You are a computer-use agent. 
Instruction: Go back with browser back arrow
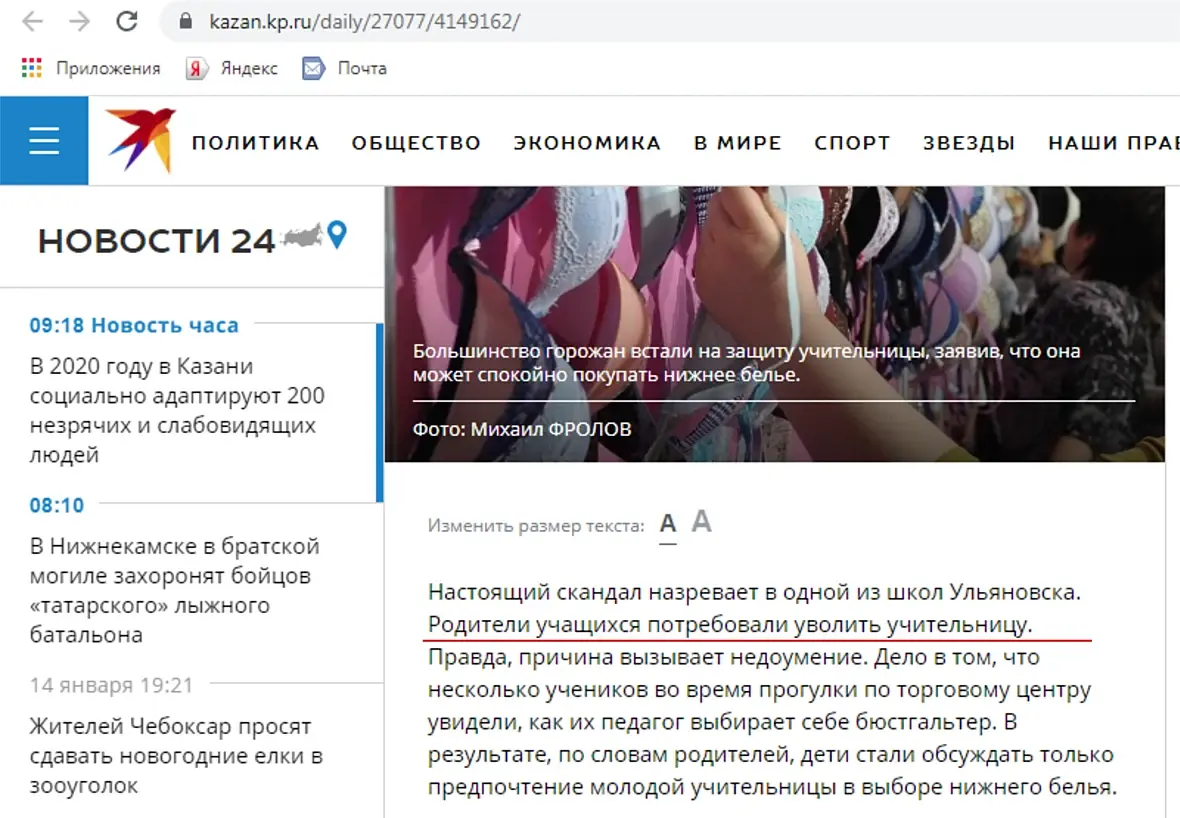32,21
